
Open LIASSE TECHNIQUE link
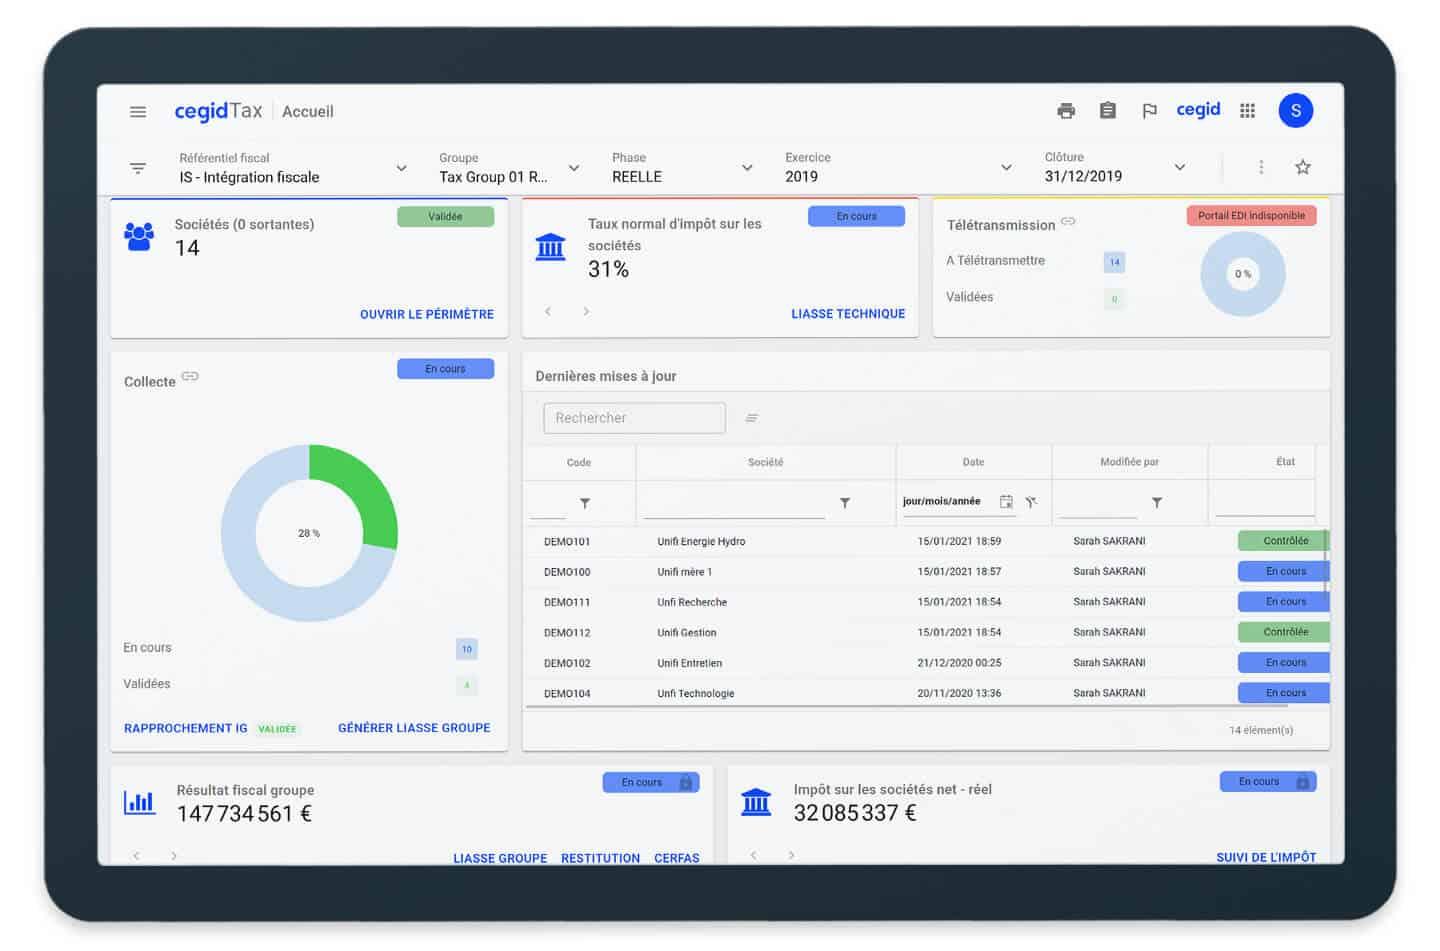(847, 314)
